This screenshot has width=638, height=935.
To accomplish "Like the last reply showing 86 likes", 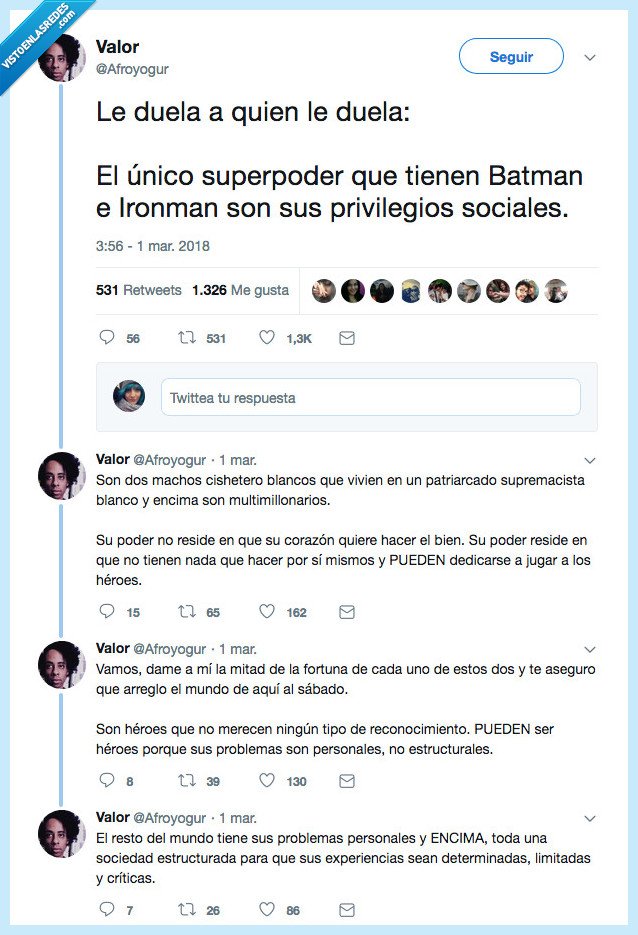I will click(267, 910).
